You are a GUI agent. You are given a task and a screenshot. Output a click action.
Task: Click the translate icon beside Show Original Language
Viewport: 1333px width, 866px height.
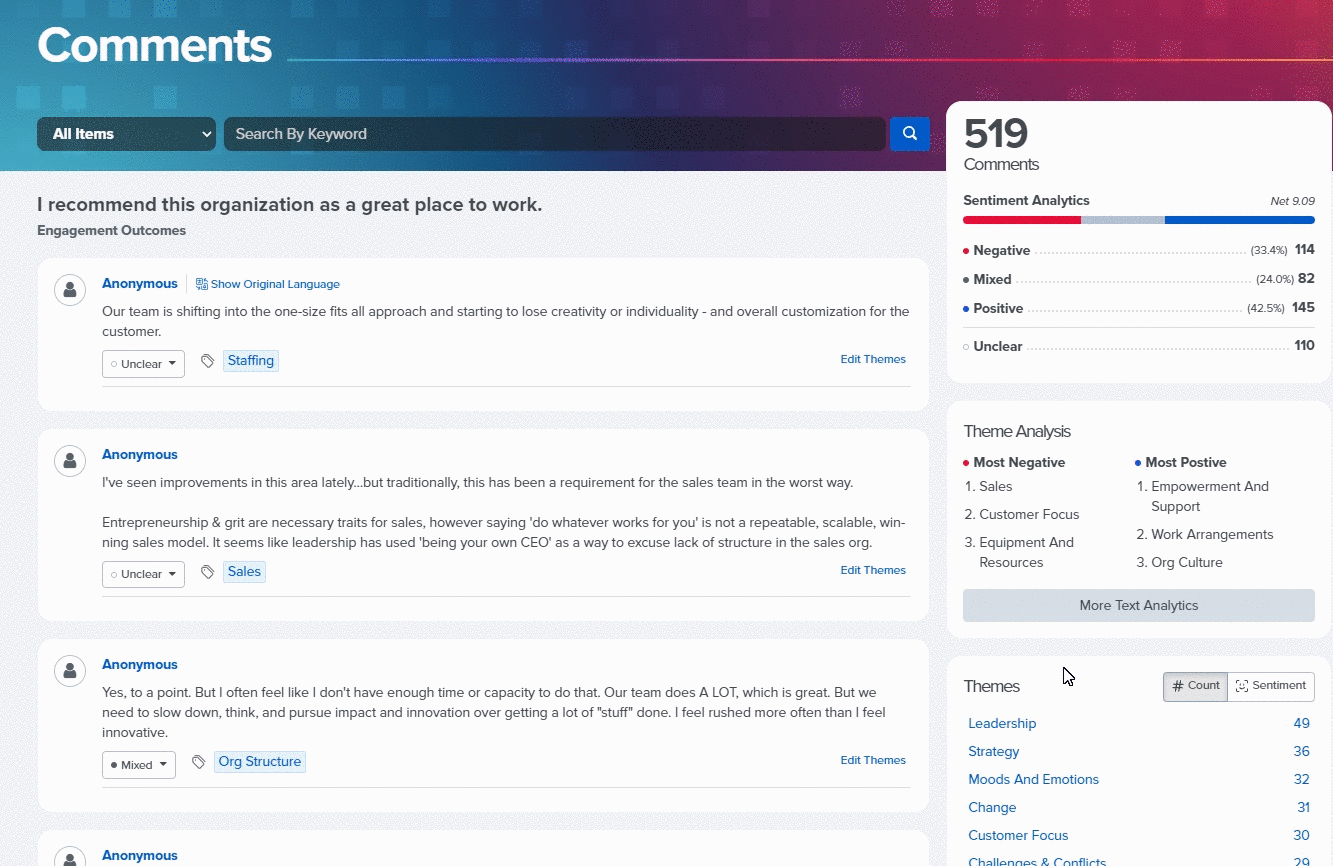pos(202,284)
